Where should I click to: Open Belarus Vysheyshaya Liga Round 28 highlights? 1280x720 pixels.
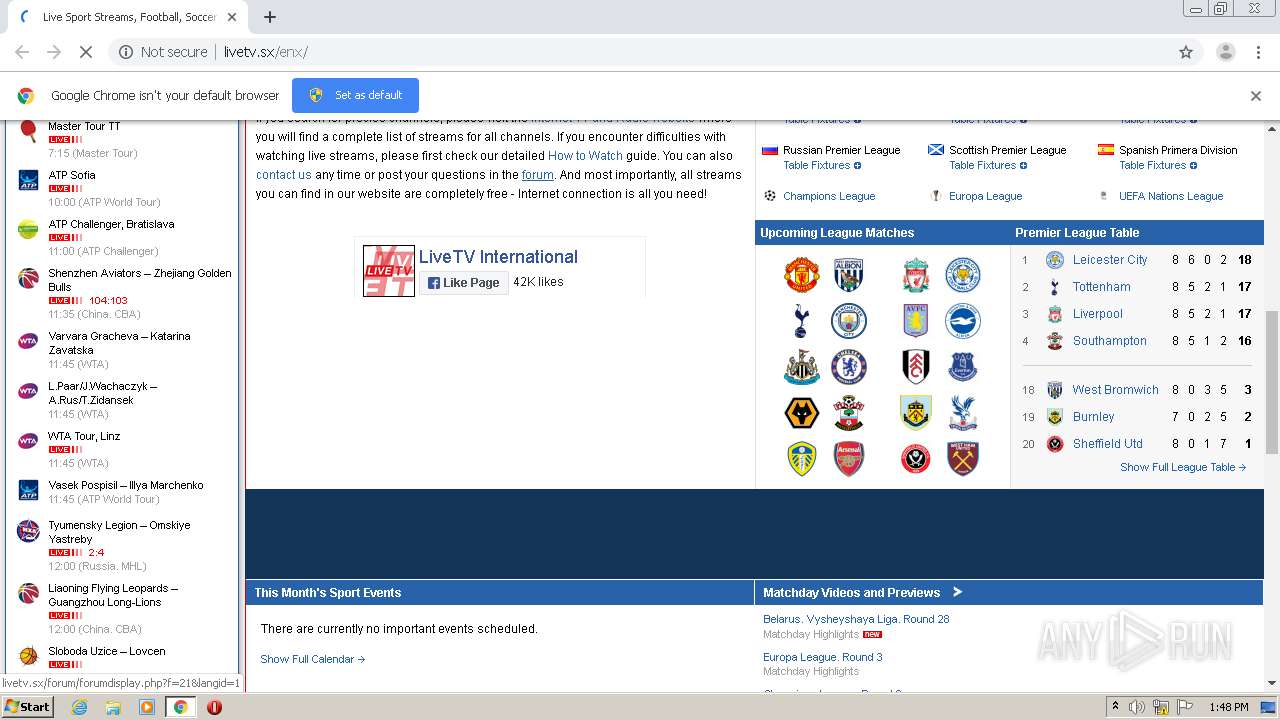(856, 619)
